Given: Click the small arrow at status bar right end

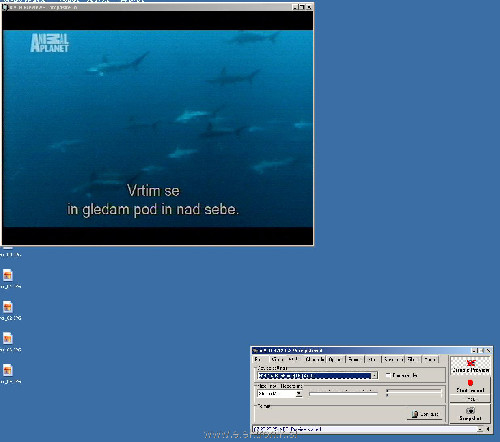Looking at the screenshot, I should [x=488, y=429].
